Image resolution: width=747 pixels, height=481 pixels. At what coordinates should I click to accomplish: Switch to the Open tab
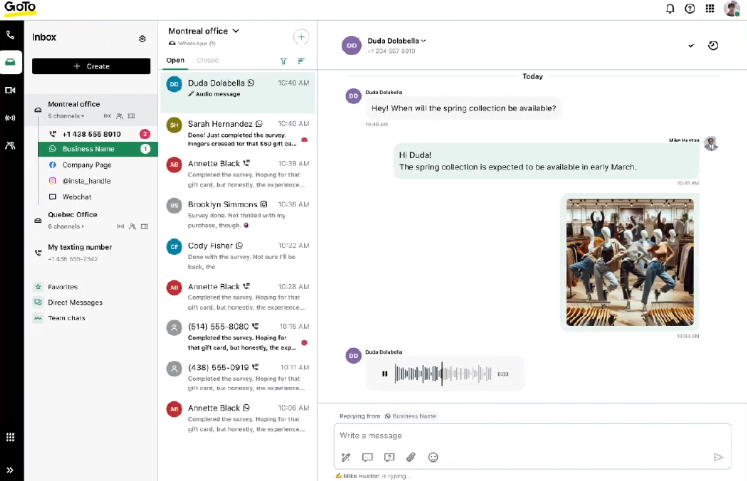pyautogui.click(x=175, y=60)
